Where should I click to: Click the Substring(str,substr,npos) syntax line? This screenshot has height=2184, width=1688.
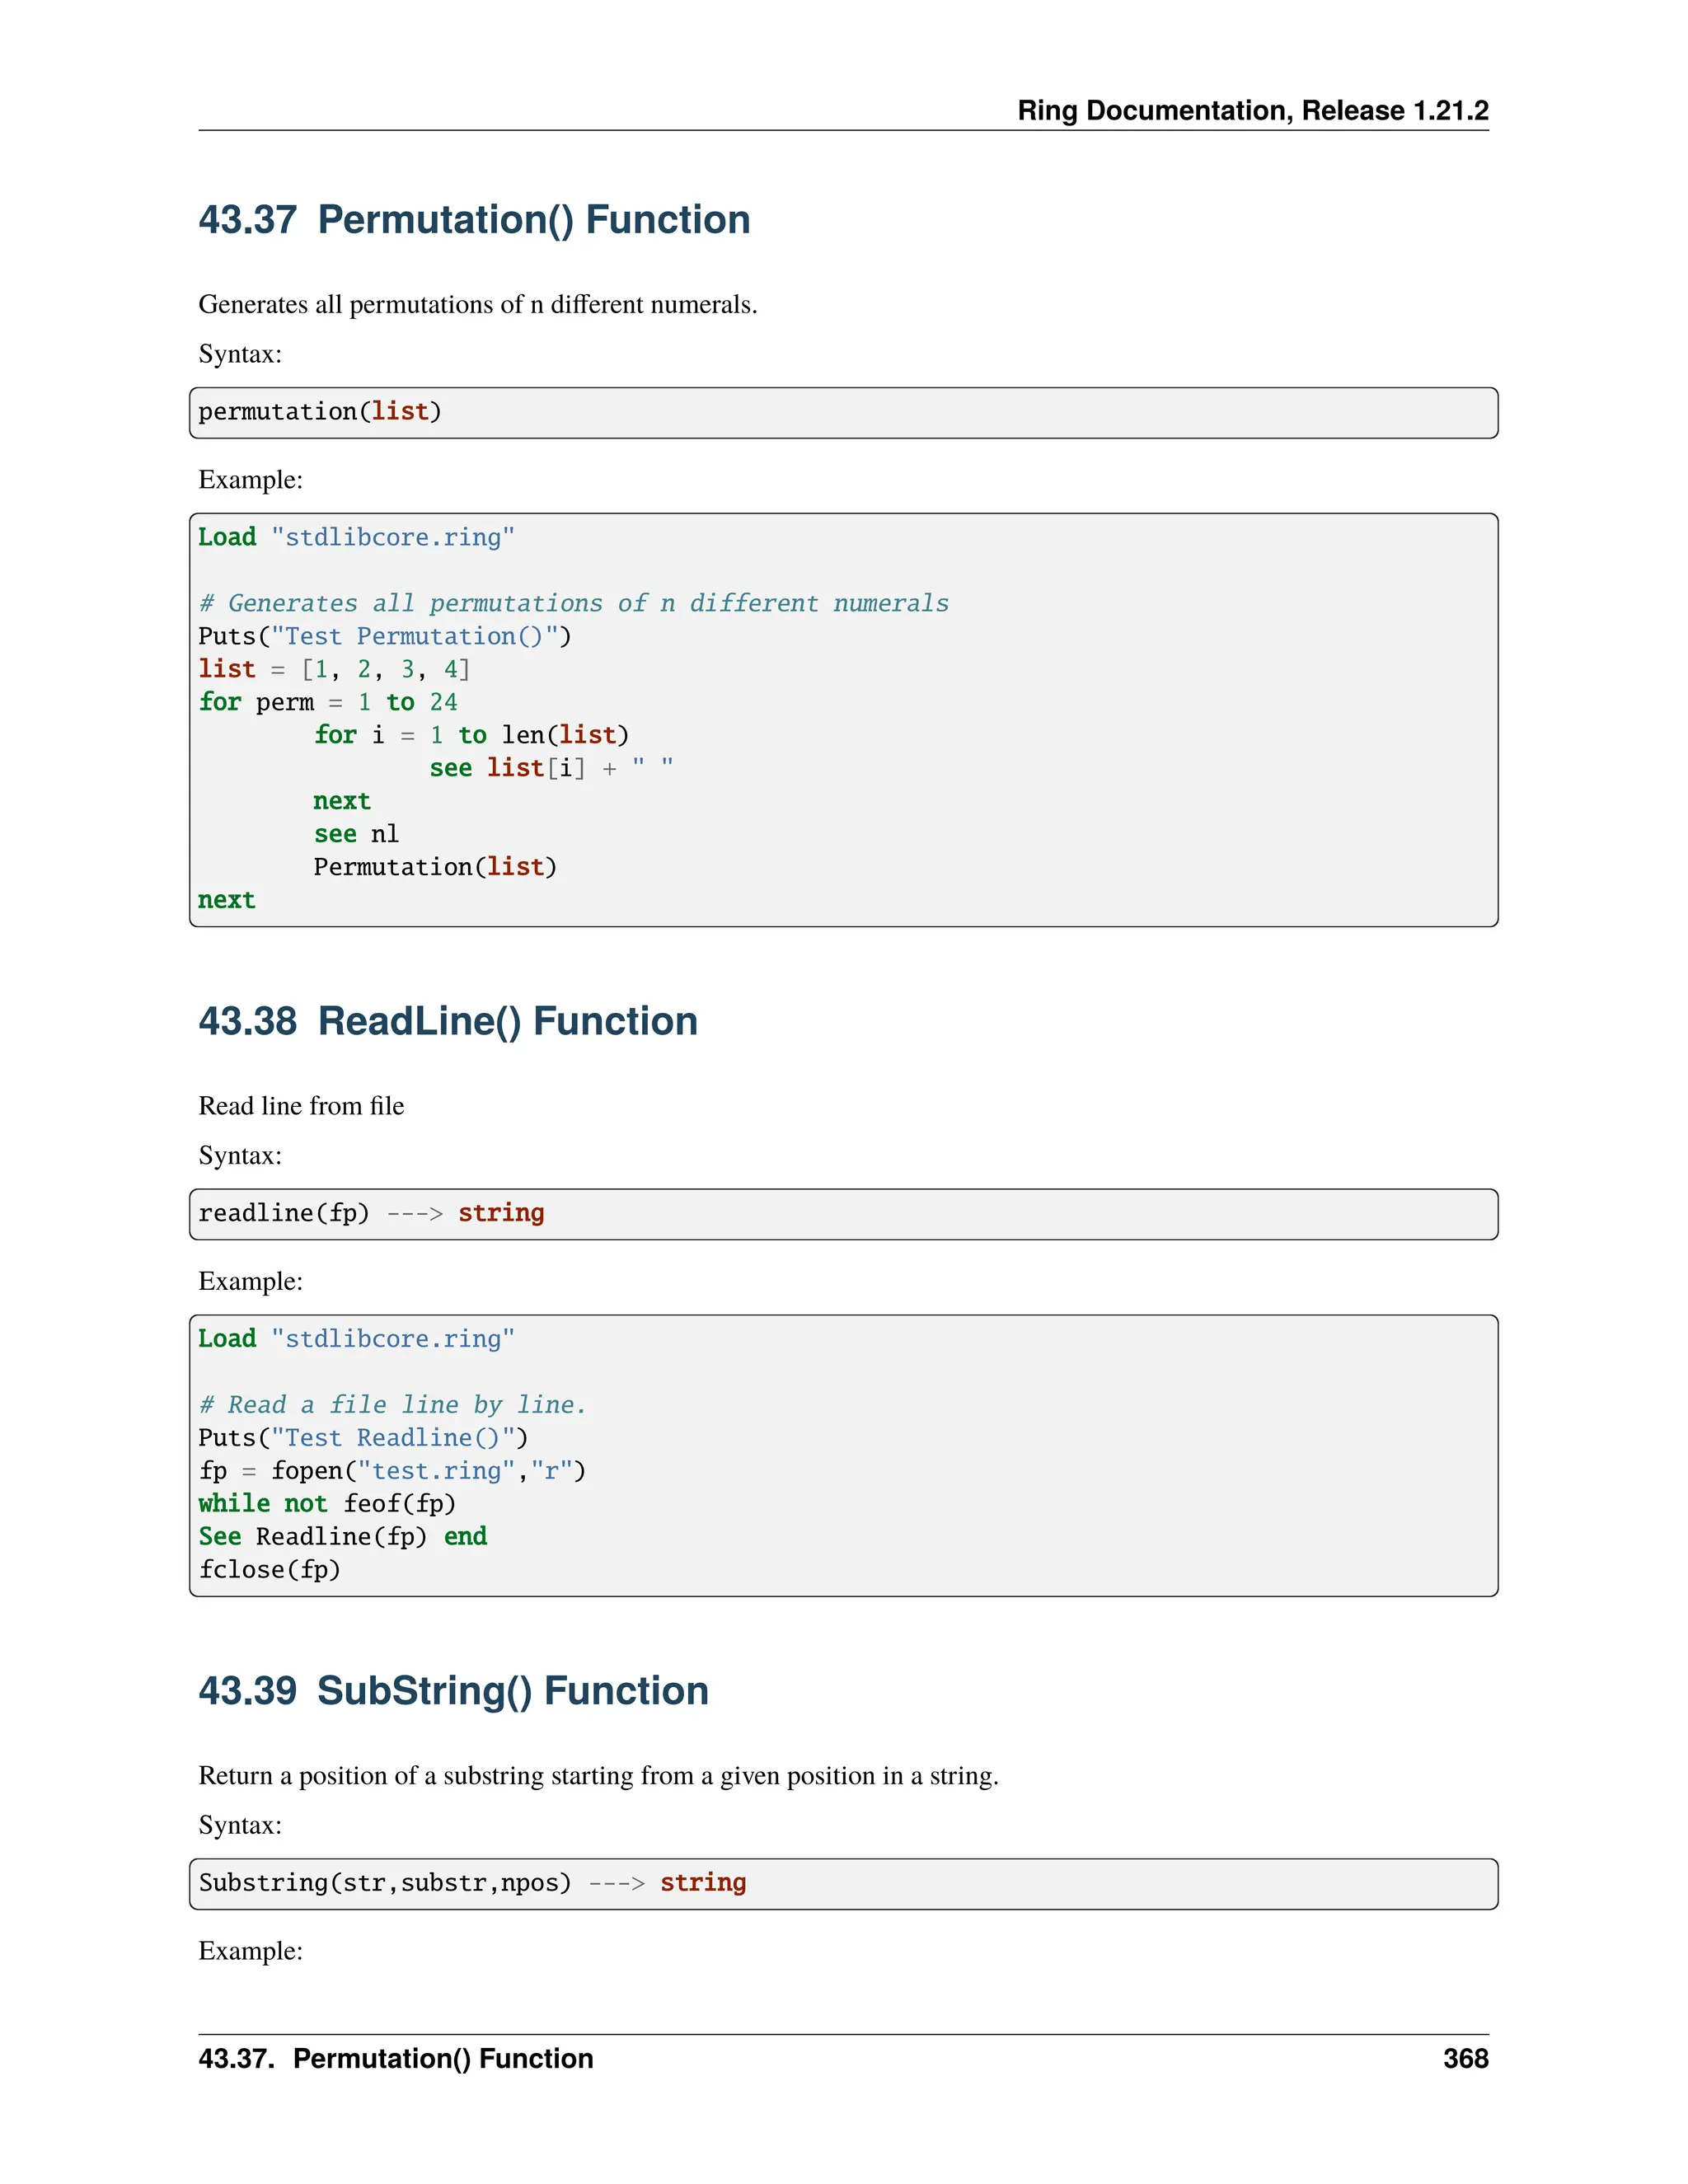coord(472,1883)
